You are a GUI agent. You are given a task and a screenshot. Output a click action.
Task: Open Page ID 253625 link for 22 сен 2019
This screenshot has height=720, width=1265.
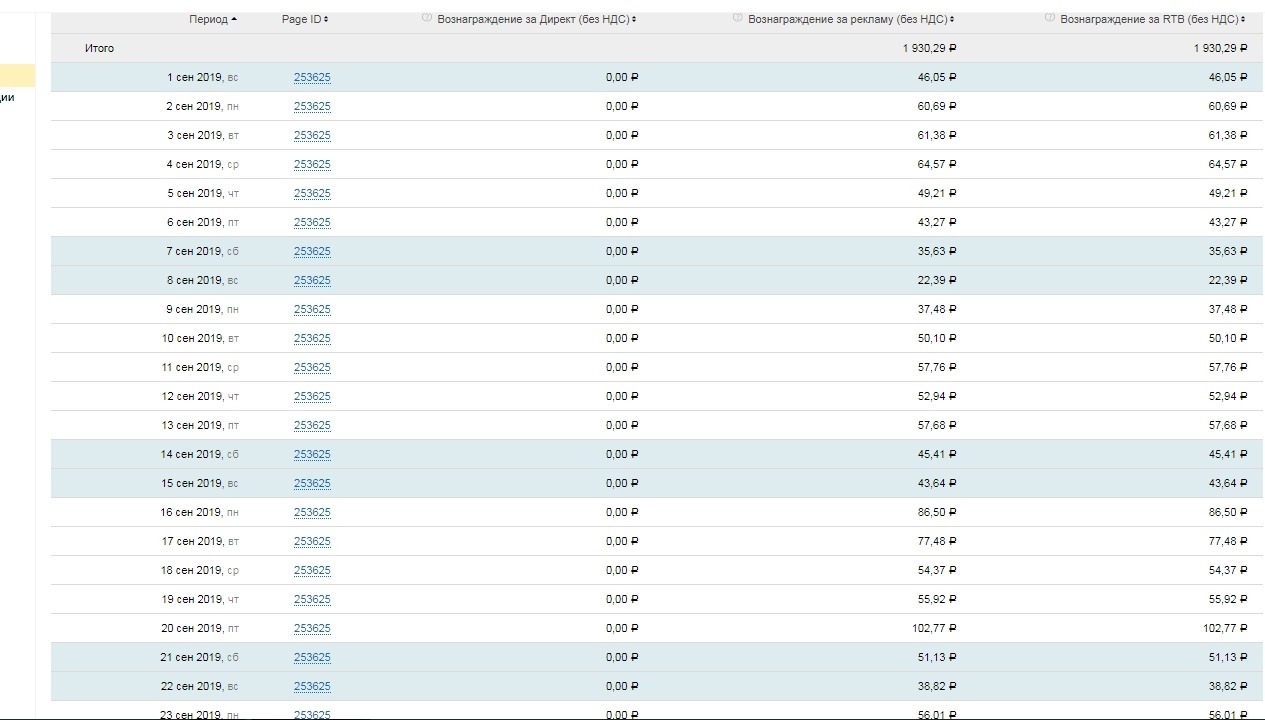coord(312,686)
